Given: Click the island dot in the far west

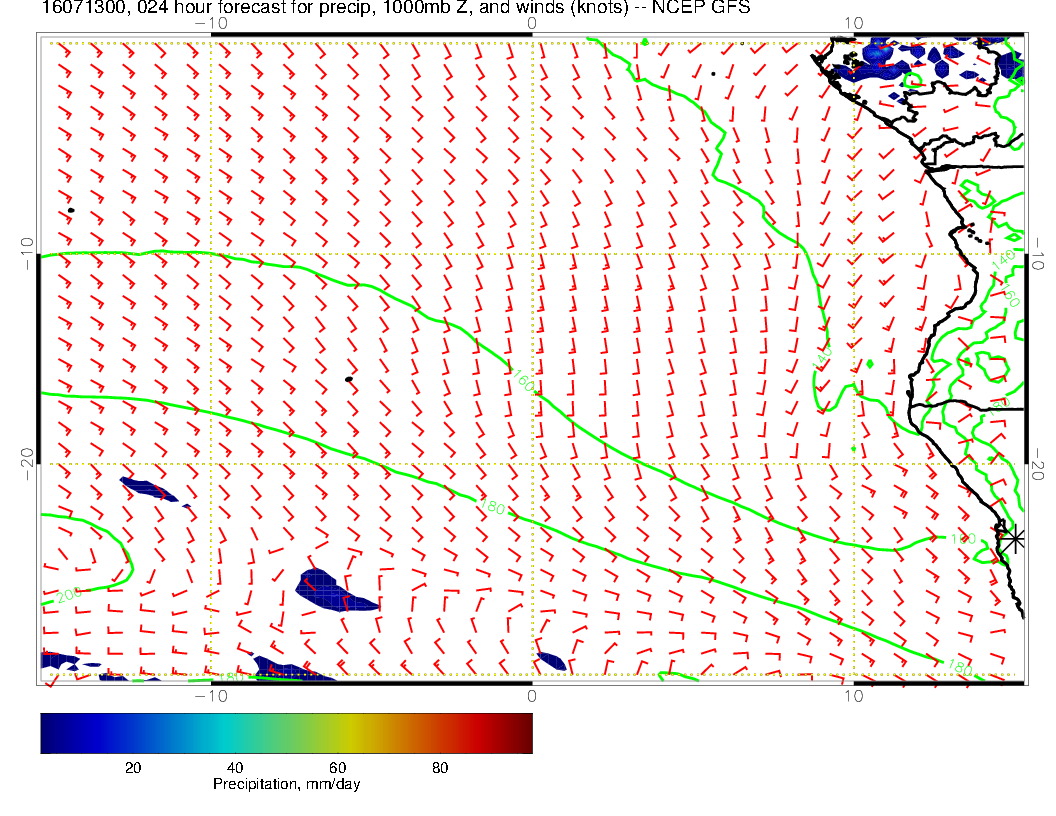Looking at the screenshot, I should pos(71,210).
